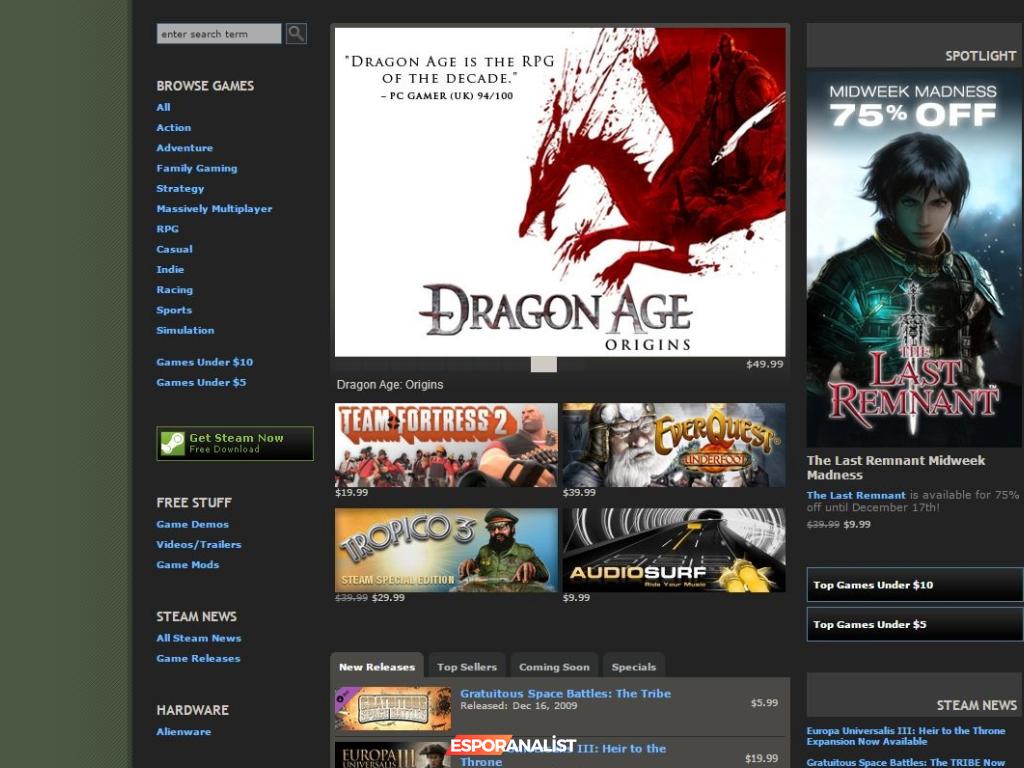This screenshot has width=1024, height=768.
Task: Click the Dragon Age Origins featured banner
Action: coord(560,192)
